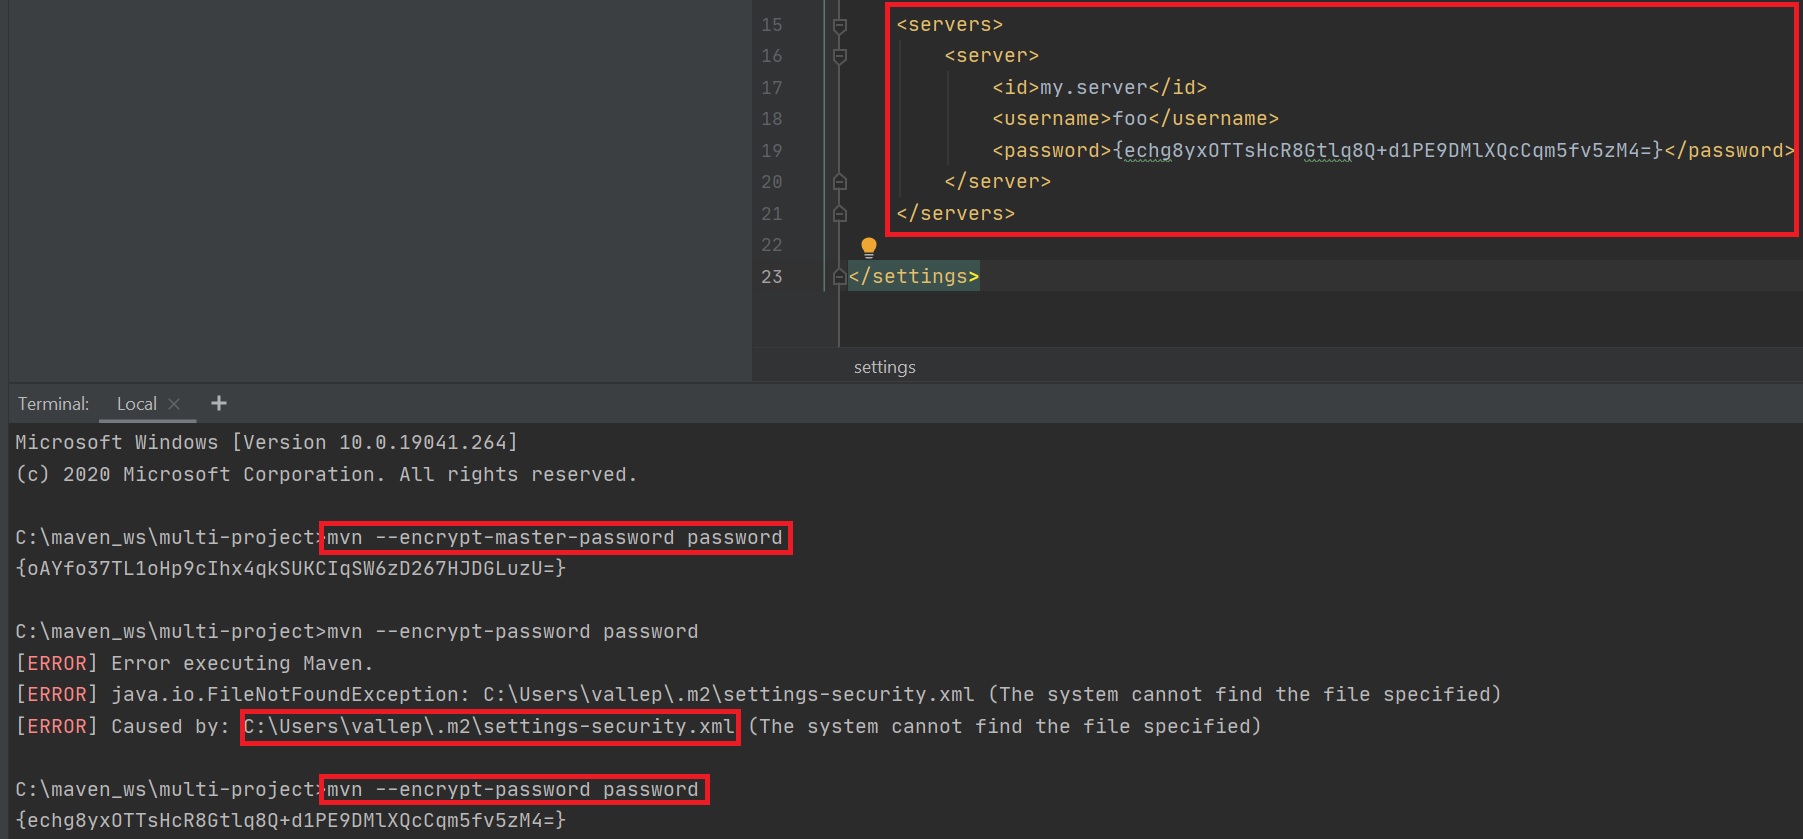Viewport: 1803px width, 839px height.
Task: Switch to the Local terminal tab
Action: [136, 404]
